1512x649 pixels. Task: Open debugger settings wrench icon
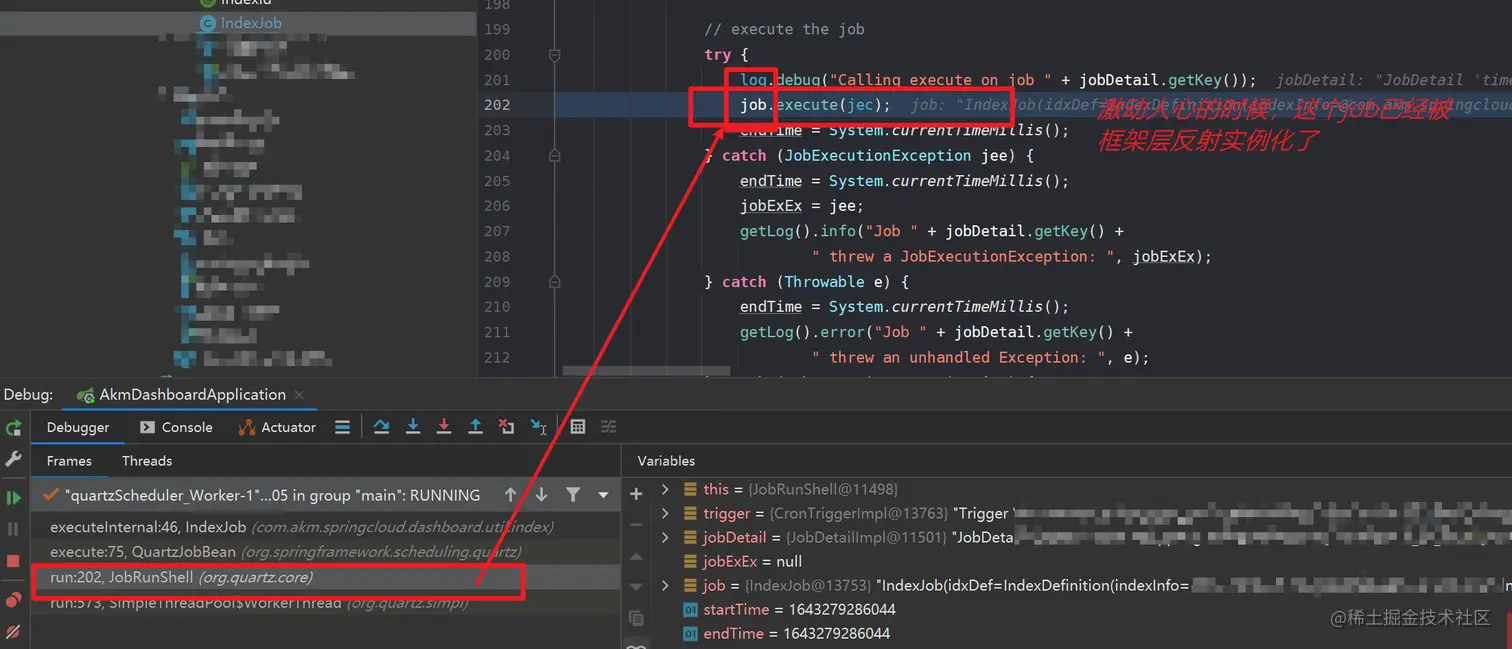click(x=14, y=459)
